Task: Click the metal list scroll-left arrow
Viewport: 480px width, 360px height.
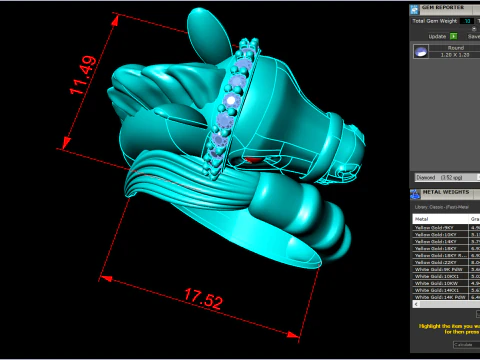Action: pyautogui.click(x=416, y=304)
